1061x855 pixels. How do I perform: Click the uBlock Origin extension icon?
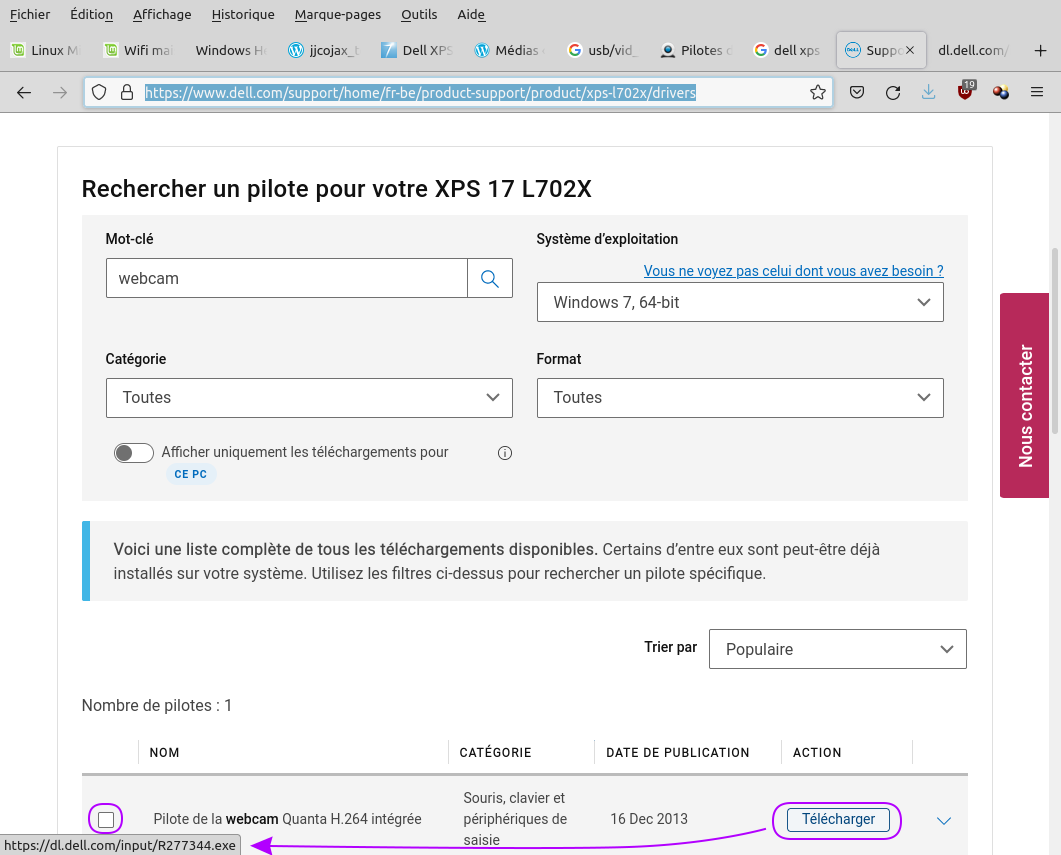pos(965,92)
